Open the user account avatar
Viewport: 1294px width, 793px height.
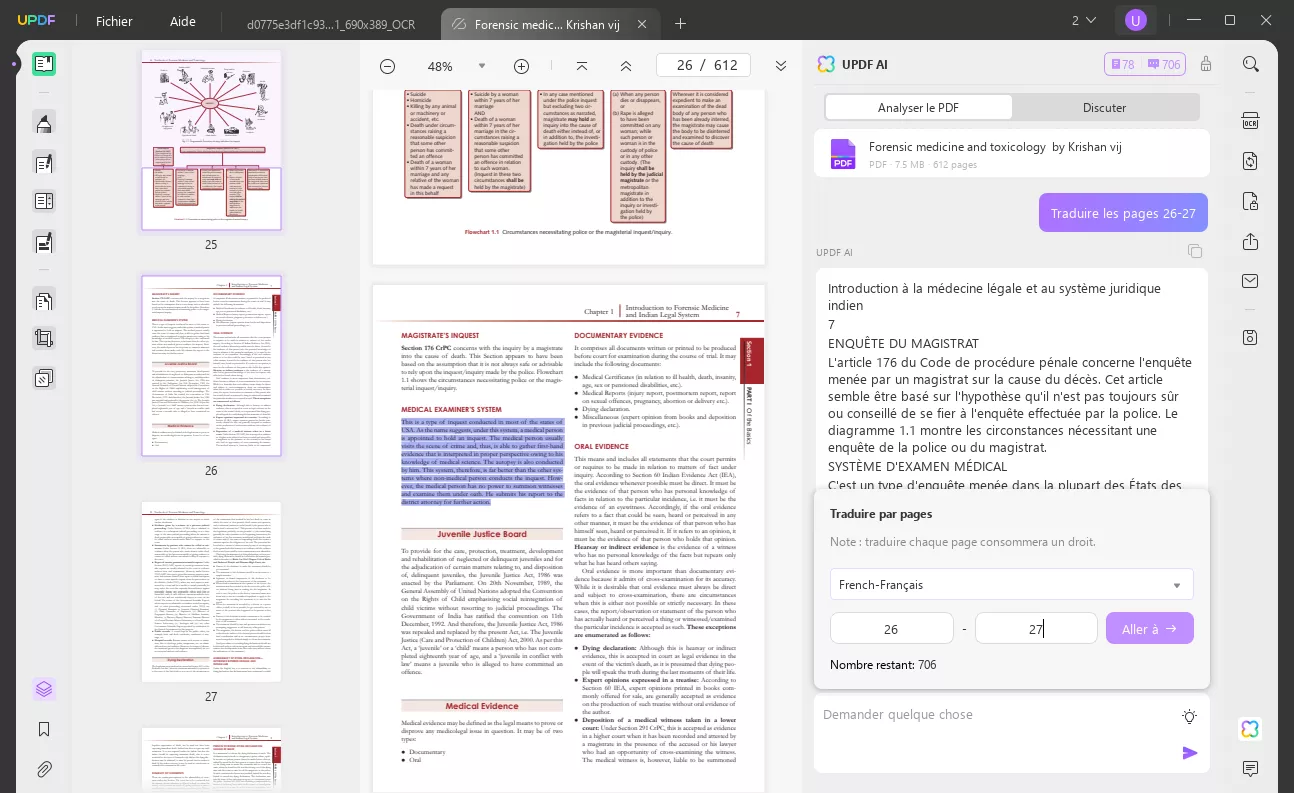click(1135, 20)
